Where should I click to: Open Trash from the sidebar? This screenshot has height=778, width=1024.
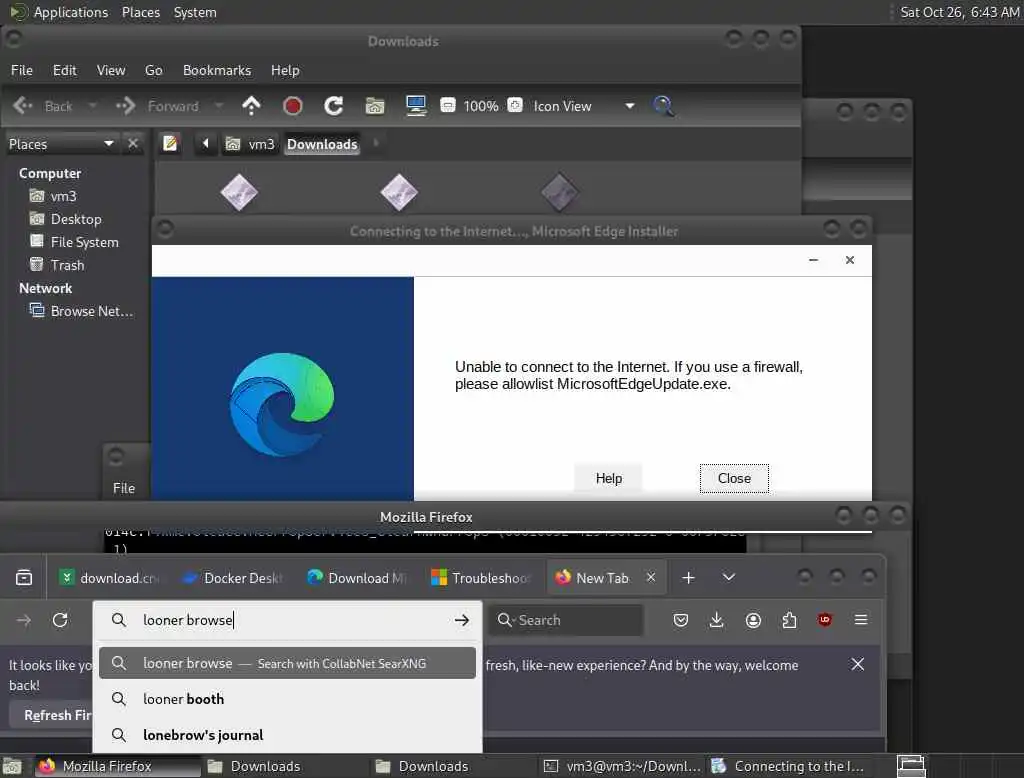tap(57, 265)
